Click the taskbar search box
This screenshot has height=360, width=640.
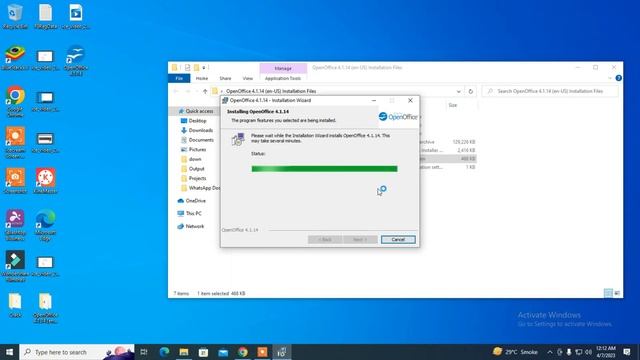pyautogui.click(x=77, y=352)
